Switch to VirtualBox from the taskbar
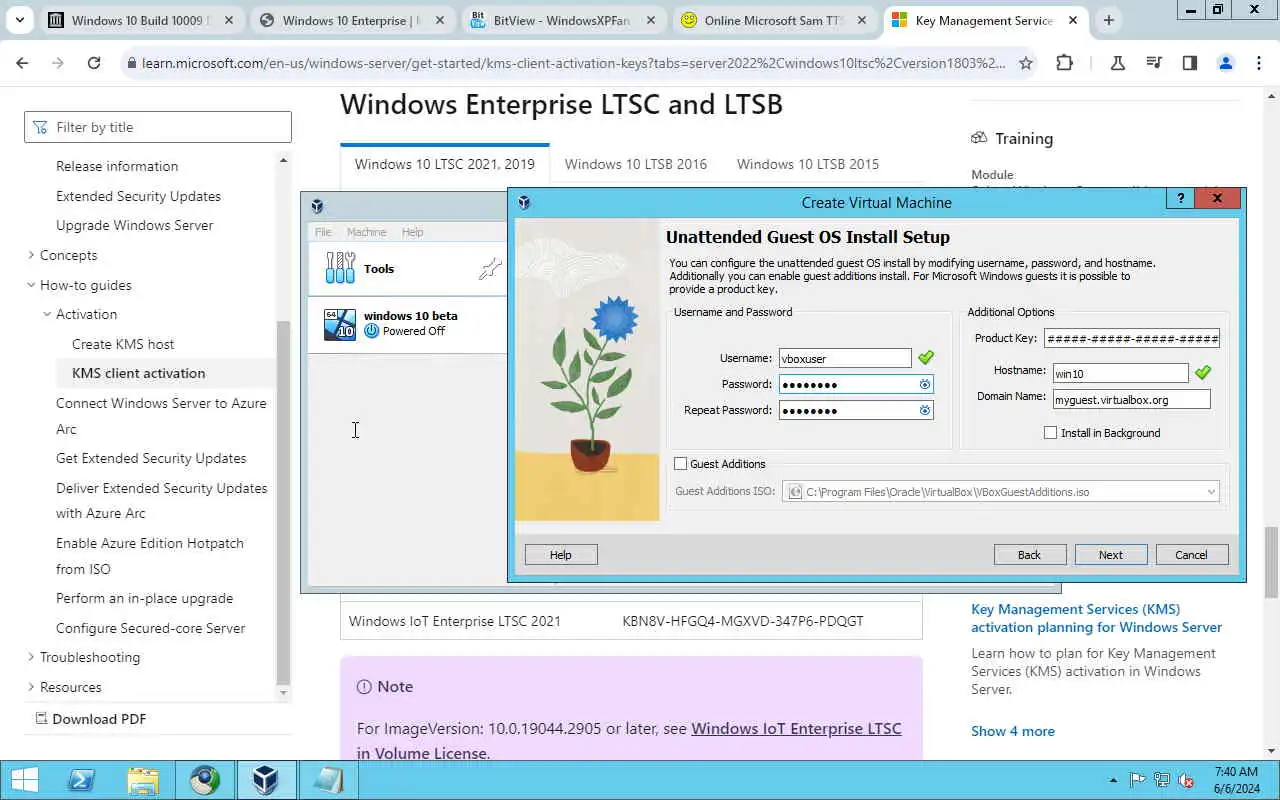The image size is (1280, 800). pos(265,780)
